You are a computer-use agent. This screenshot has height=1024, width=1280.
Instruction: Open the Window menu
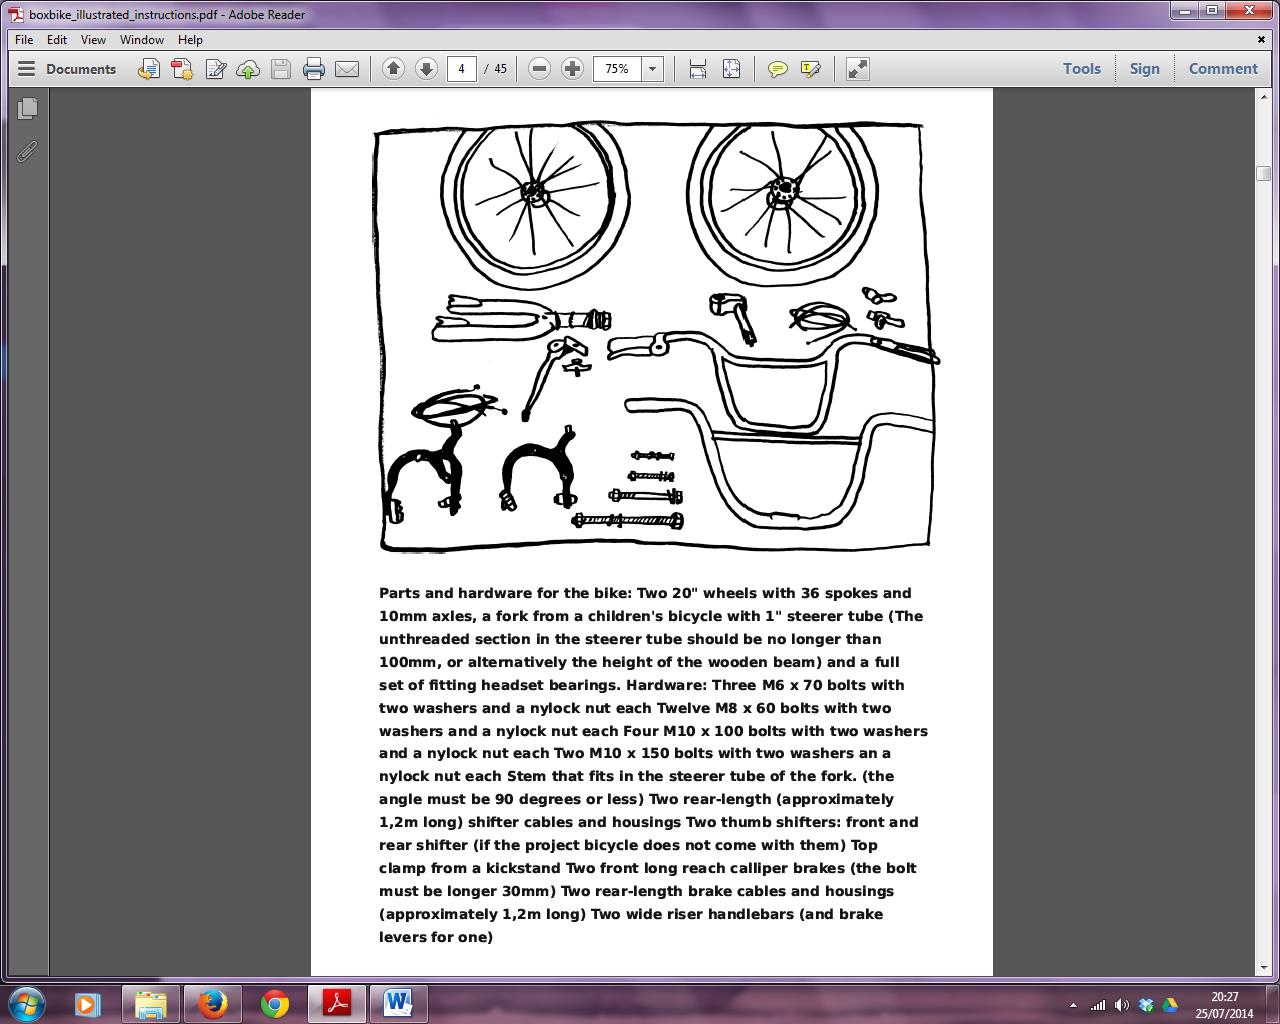click(141, 40)
